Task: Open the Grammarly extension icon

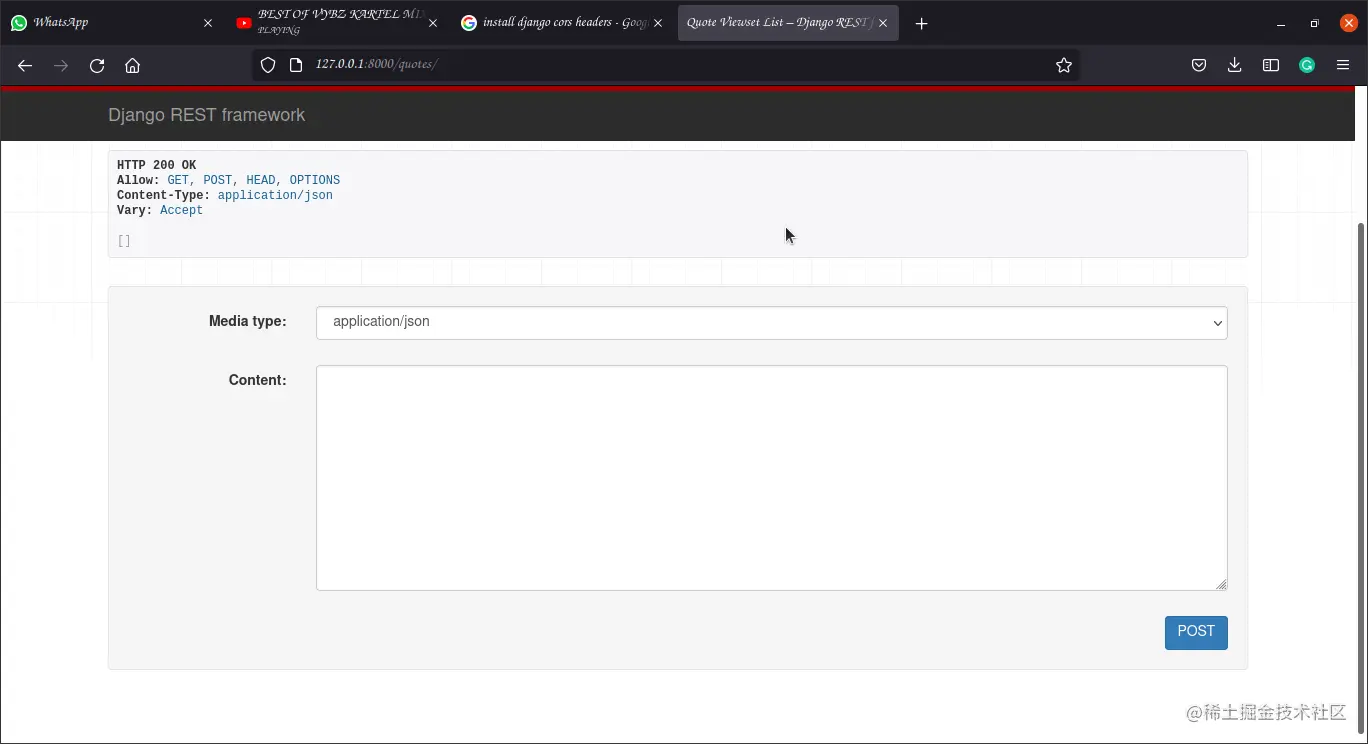Action: 1307,65
